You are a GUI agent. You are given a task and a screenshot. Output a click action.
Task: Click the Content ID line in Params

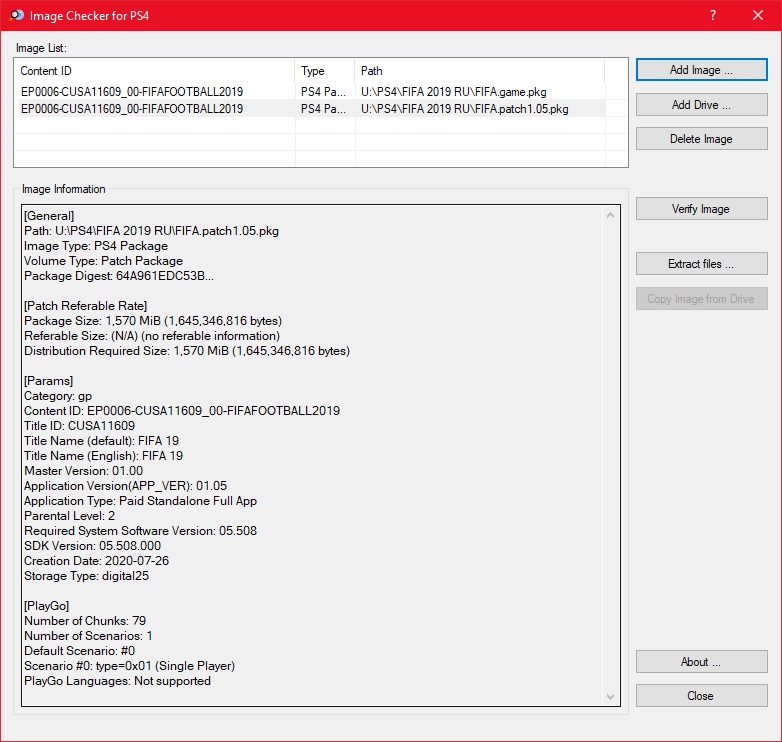pyautogui.click(x=182, y=411)
